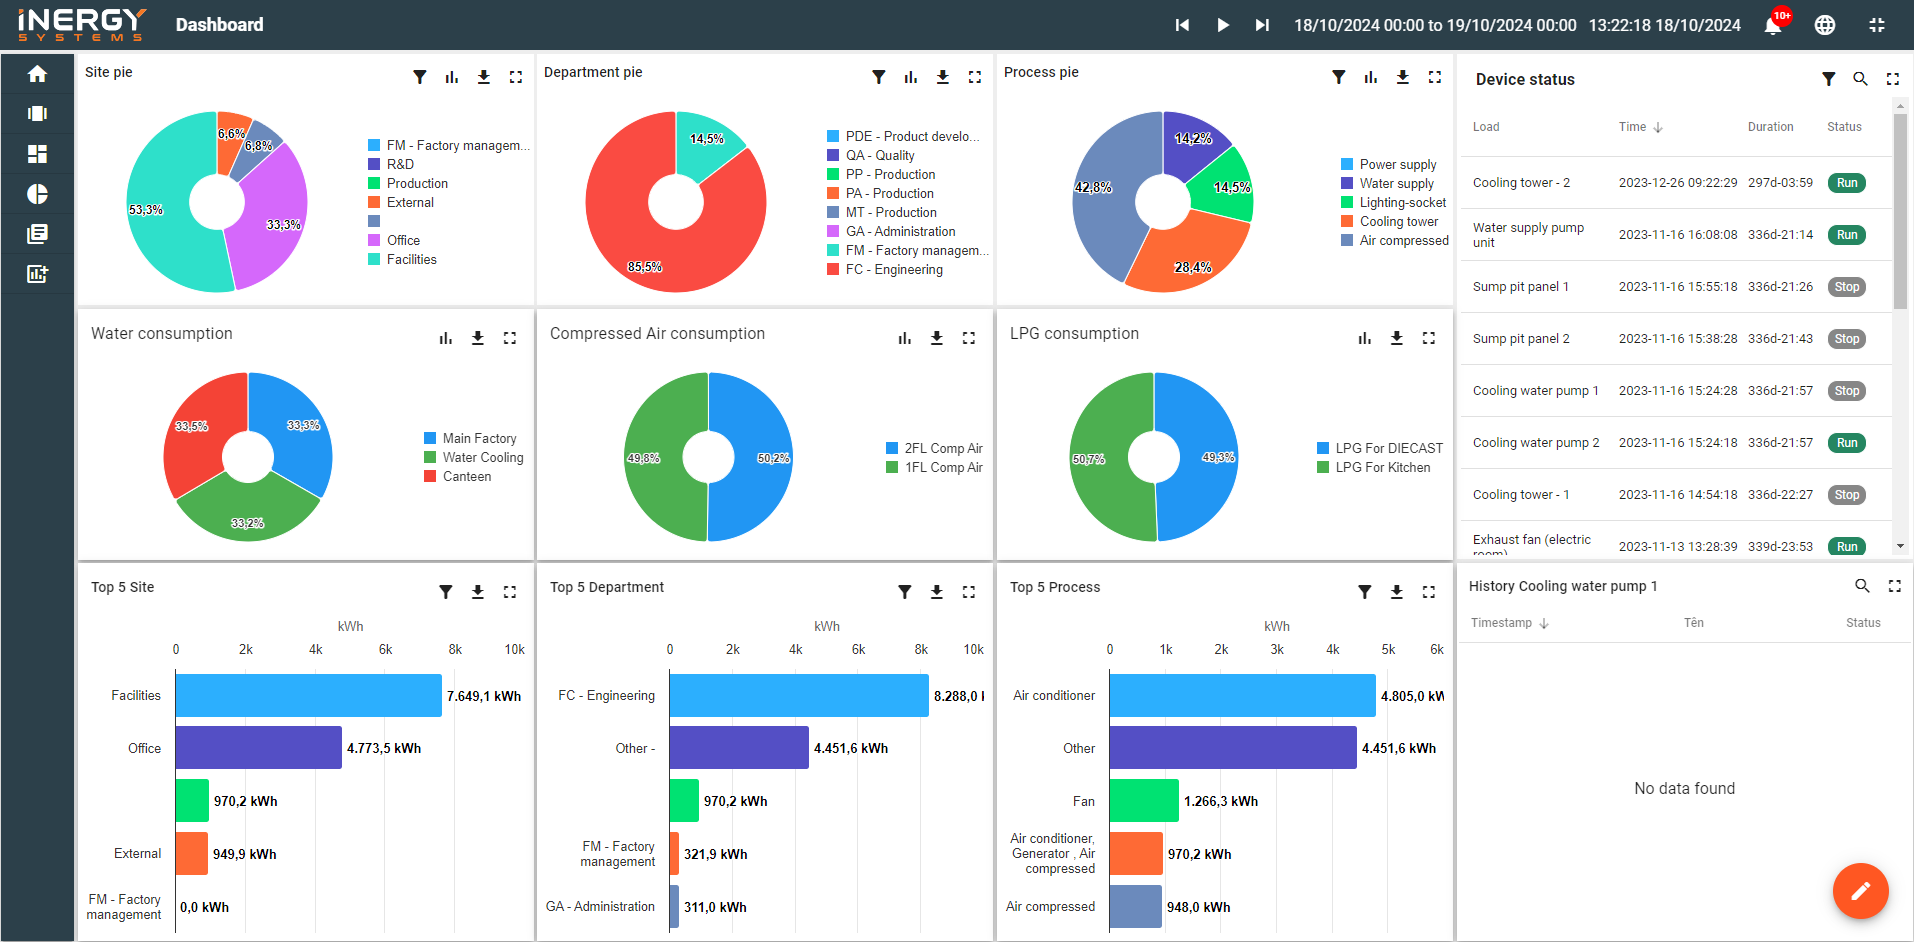The image size is (1914, 942).
Task: Click the skip to previous period button
Action: 1182,25
